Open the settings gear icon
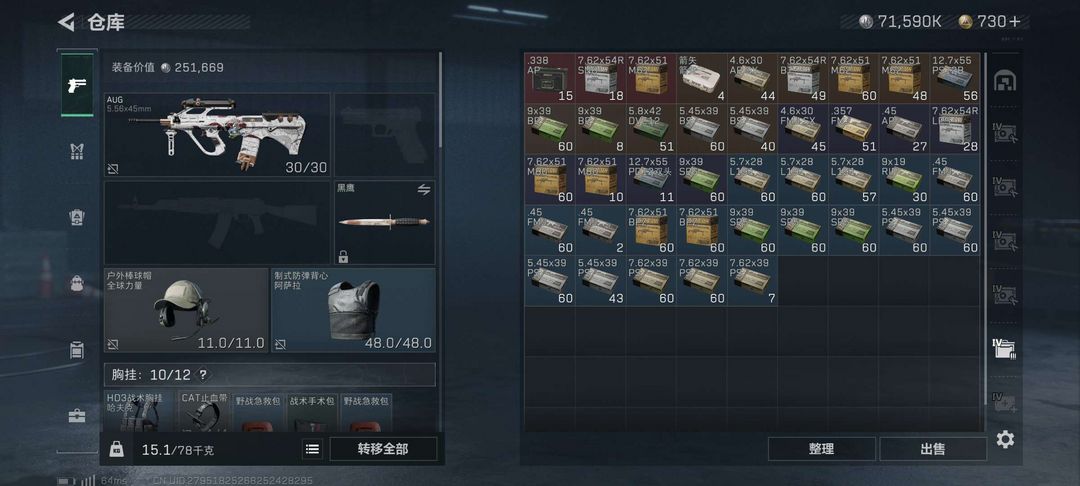This screenshot has width=1080, height=486. [x=1005, y=439]
